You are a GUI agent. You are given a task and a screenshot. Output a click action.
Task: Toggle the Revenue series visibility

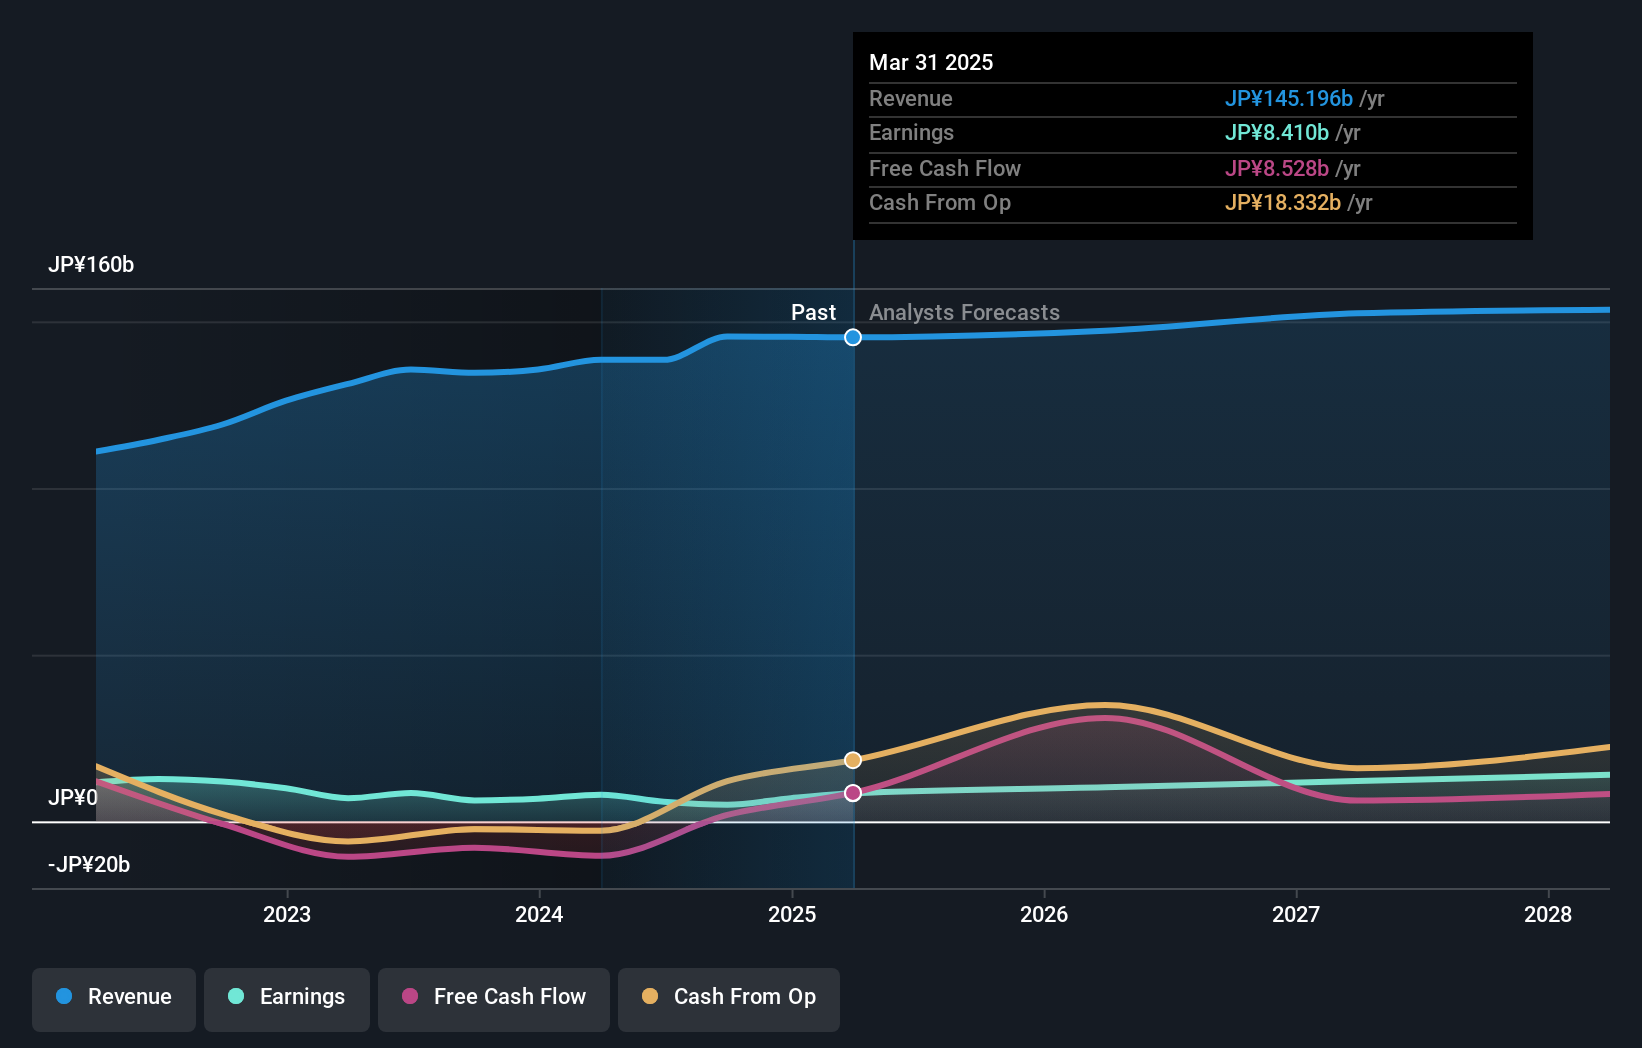point(113,997)
